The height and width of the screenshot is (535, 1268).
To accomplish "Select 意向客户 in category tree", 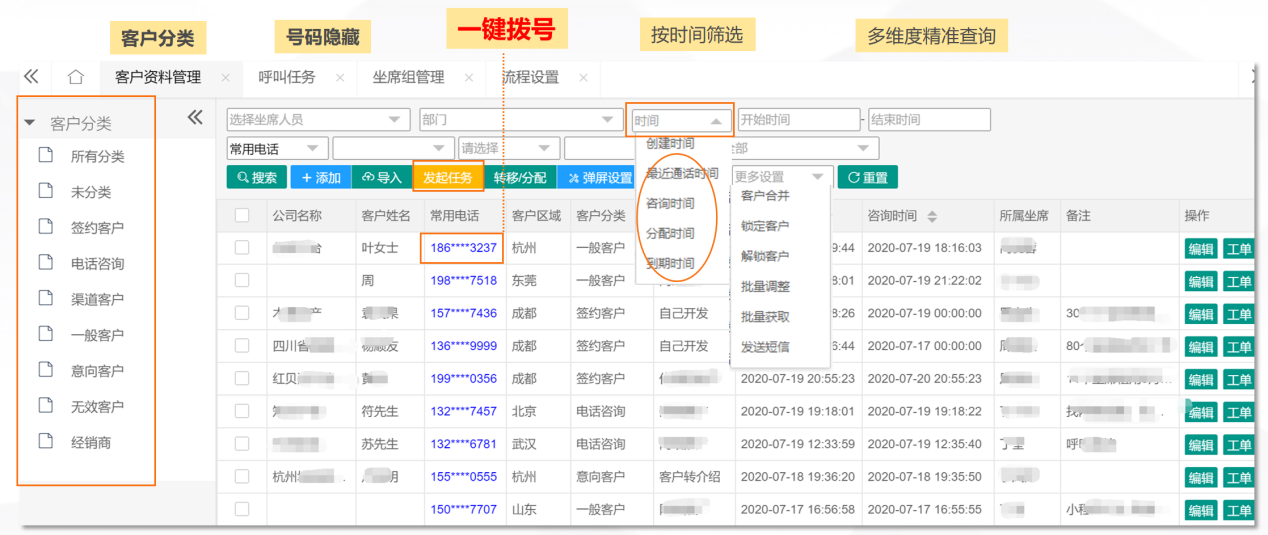I will click(97, 370).
